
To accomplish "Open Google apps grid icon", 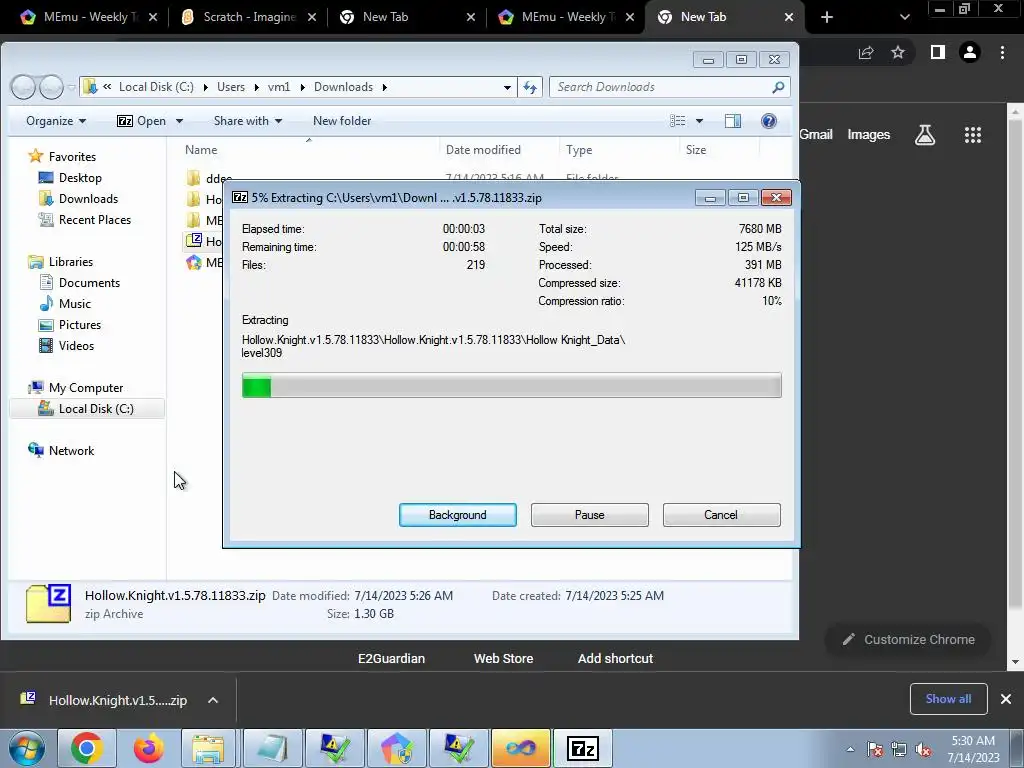I will point(972,135).
